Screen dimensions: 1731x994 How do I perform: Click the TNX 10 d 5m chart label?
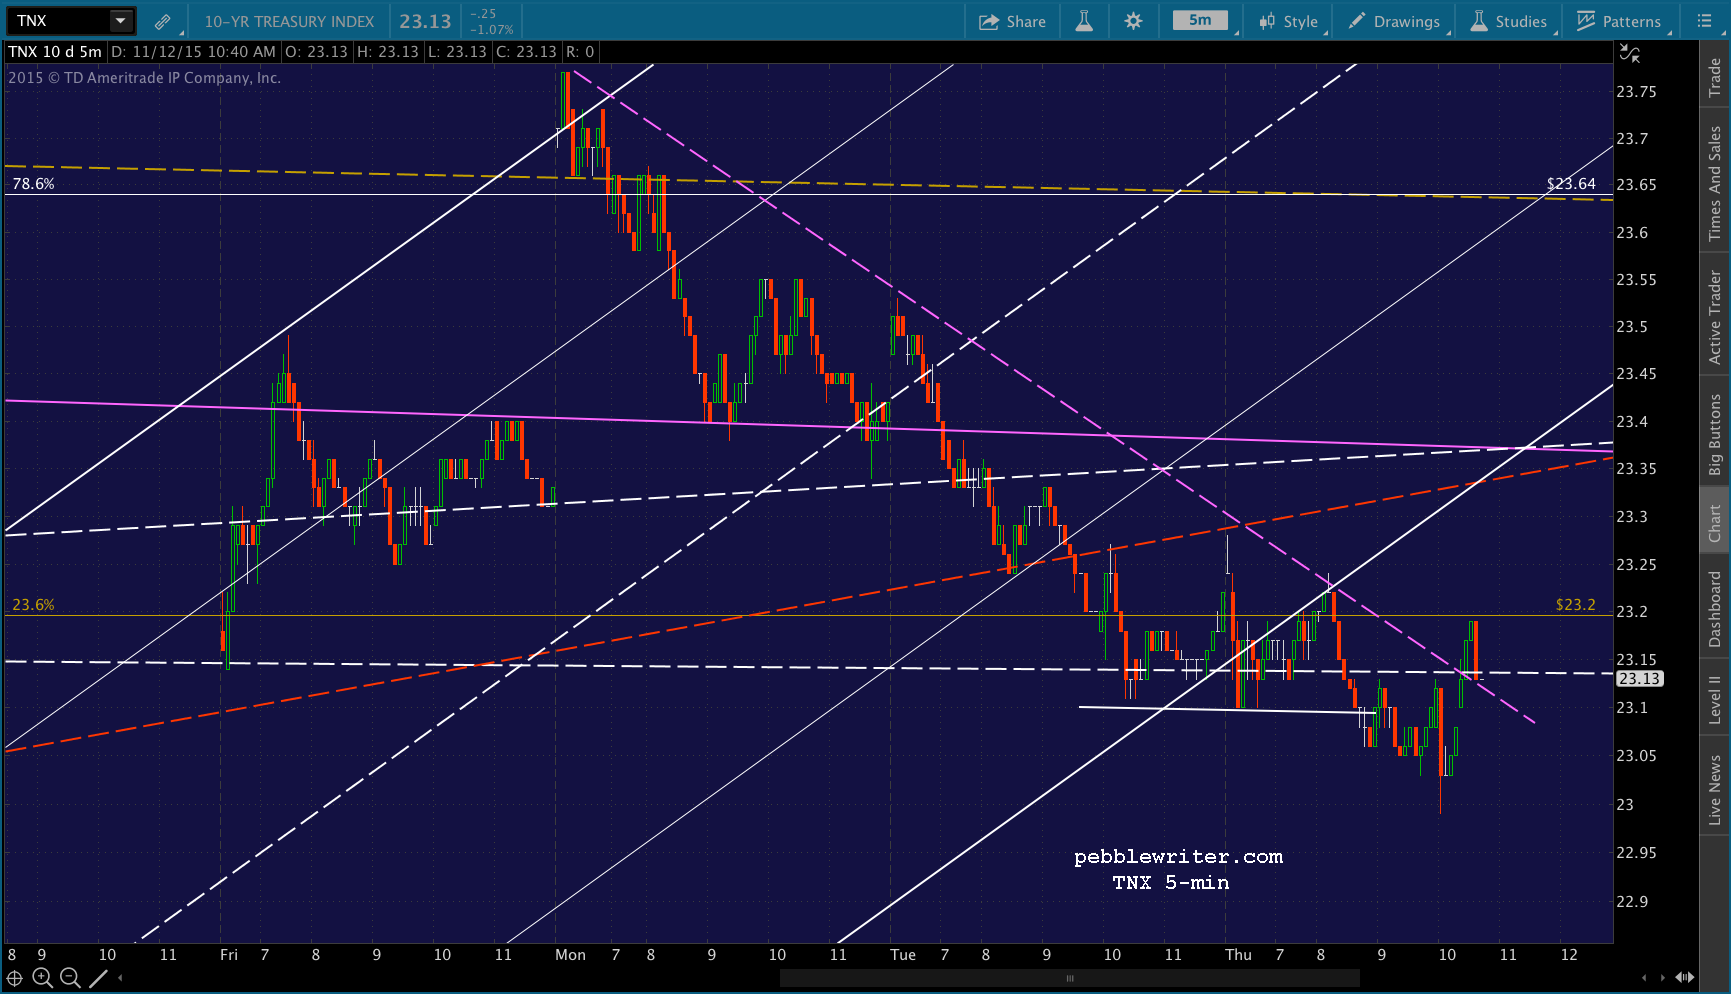click(x=55, y=52)
